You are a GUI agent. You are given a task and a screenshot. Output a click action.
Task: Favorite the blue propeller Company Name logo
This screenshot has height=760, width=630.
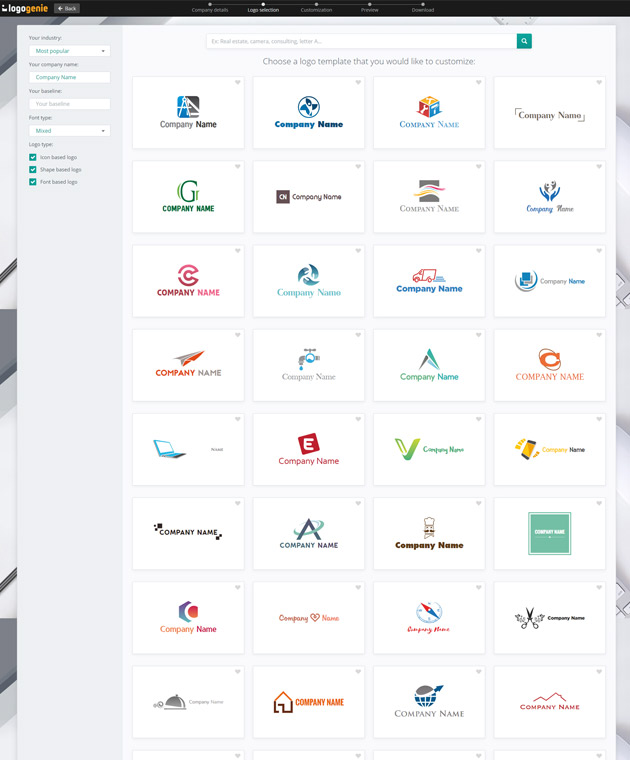[x=358, y=82]
